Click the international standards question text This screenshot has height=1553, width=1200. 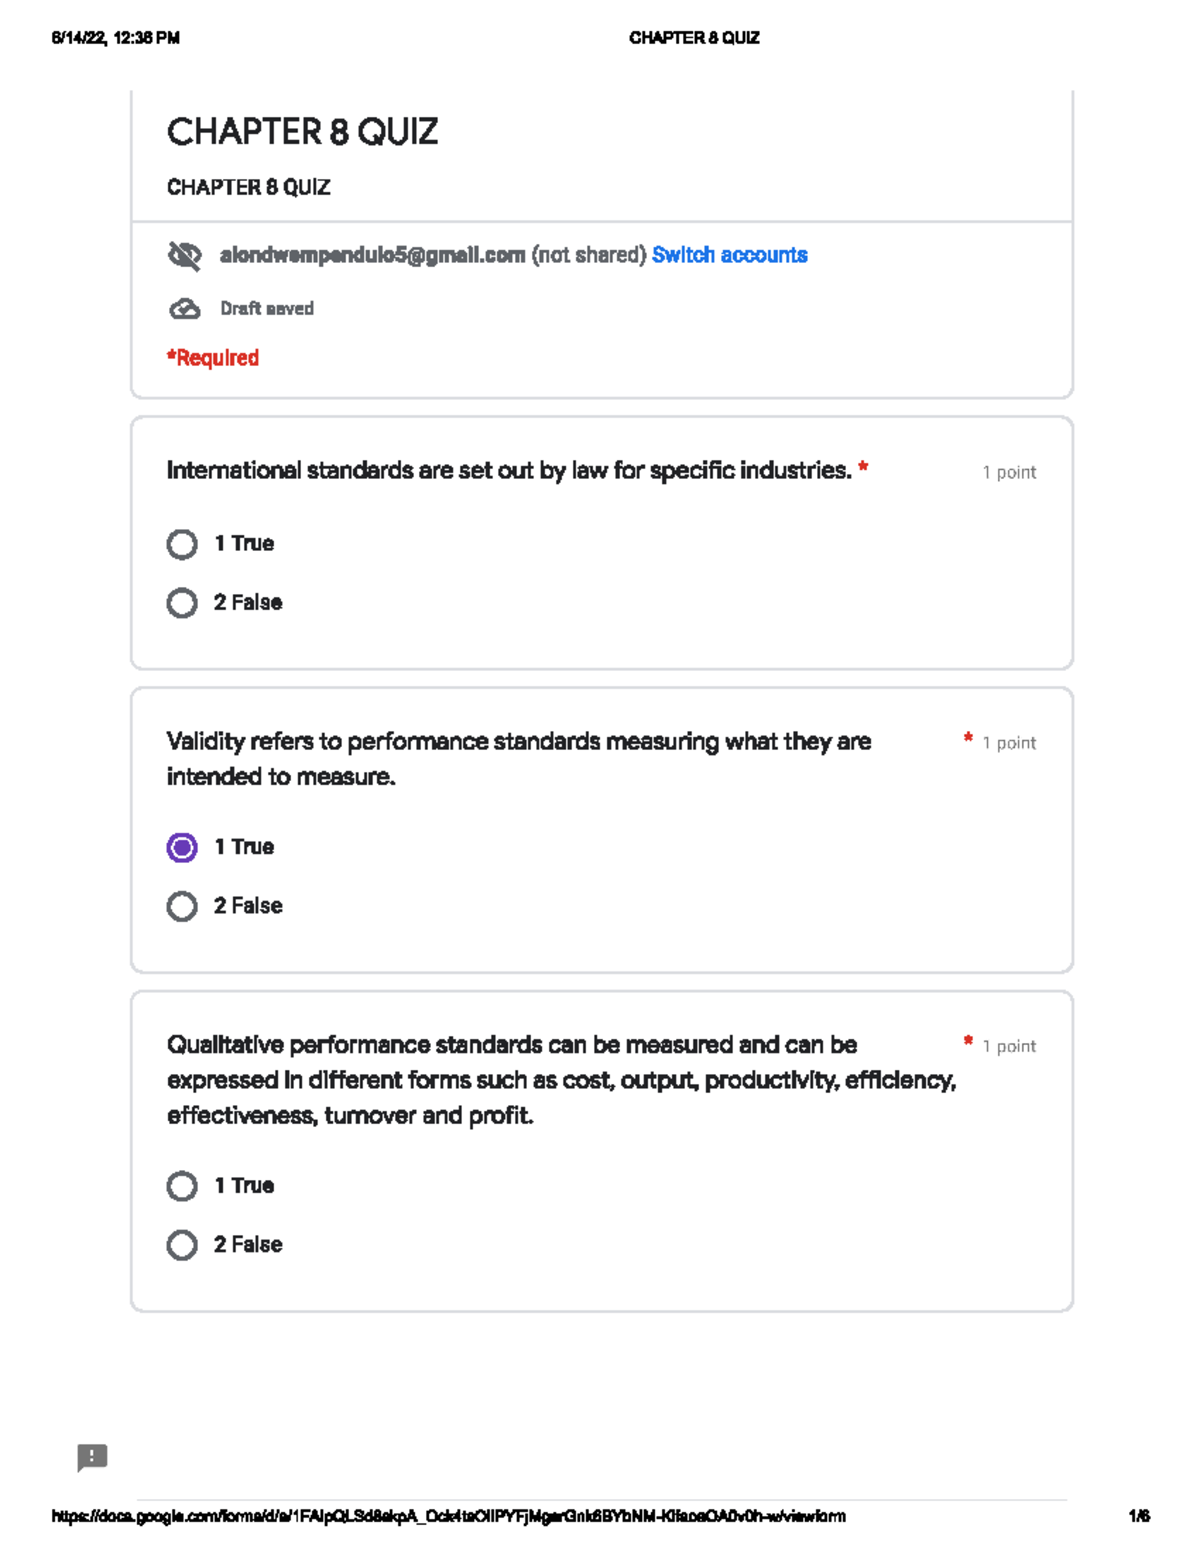[x=508, y=470]
